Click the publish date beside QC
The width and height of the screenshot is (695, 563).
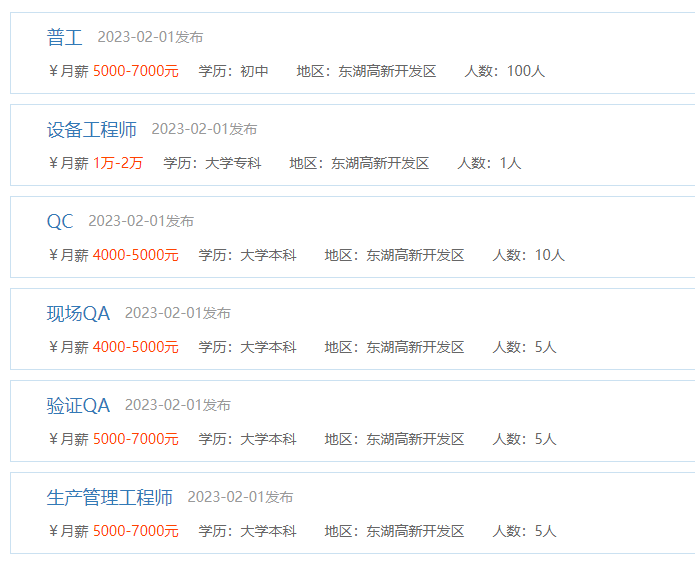tap(141, 222)
